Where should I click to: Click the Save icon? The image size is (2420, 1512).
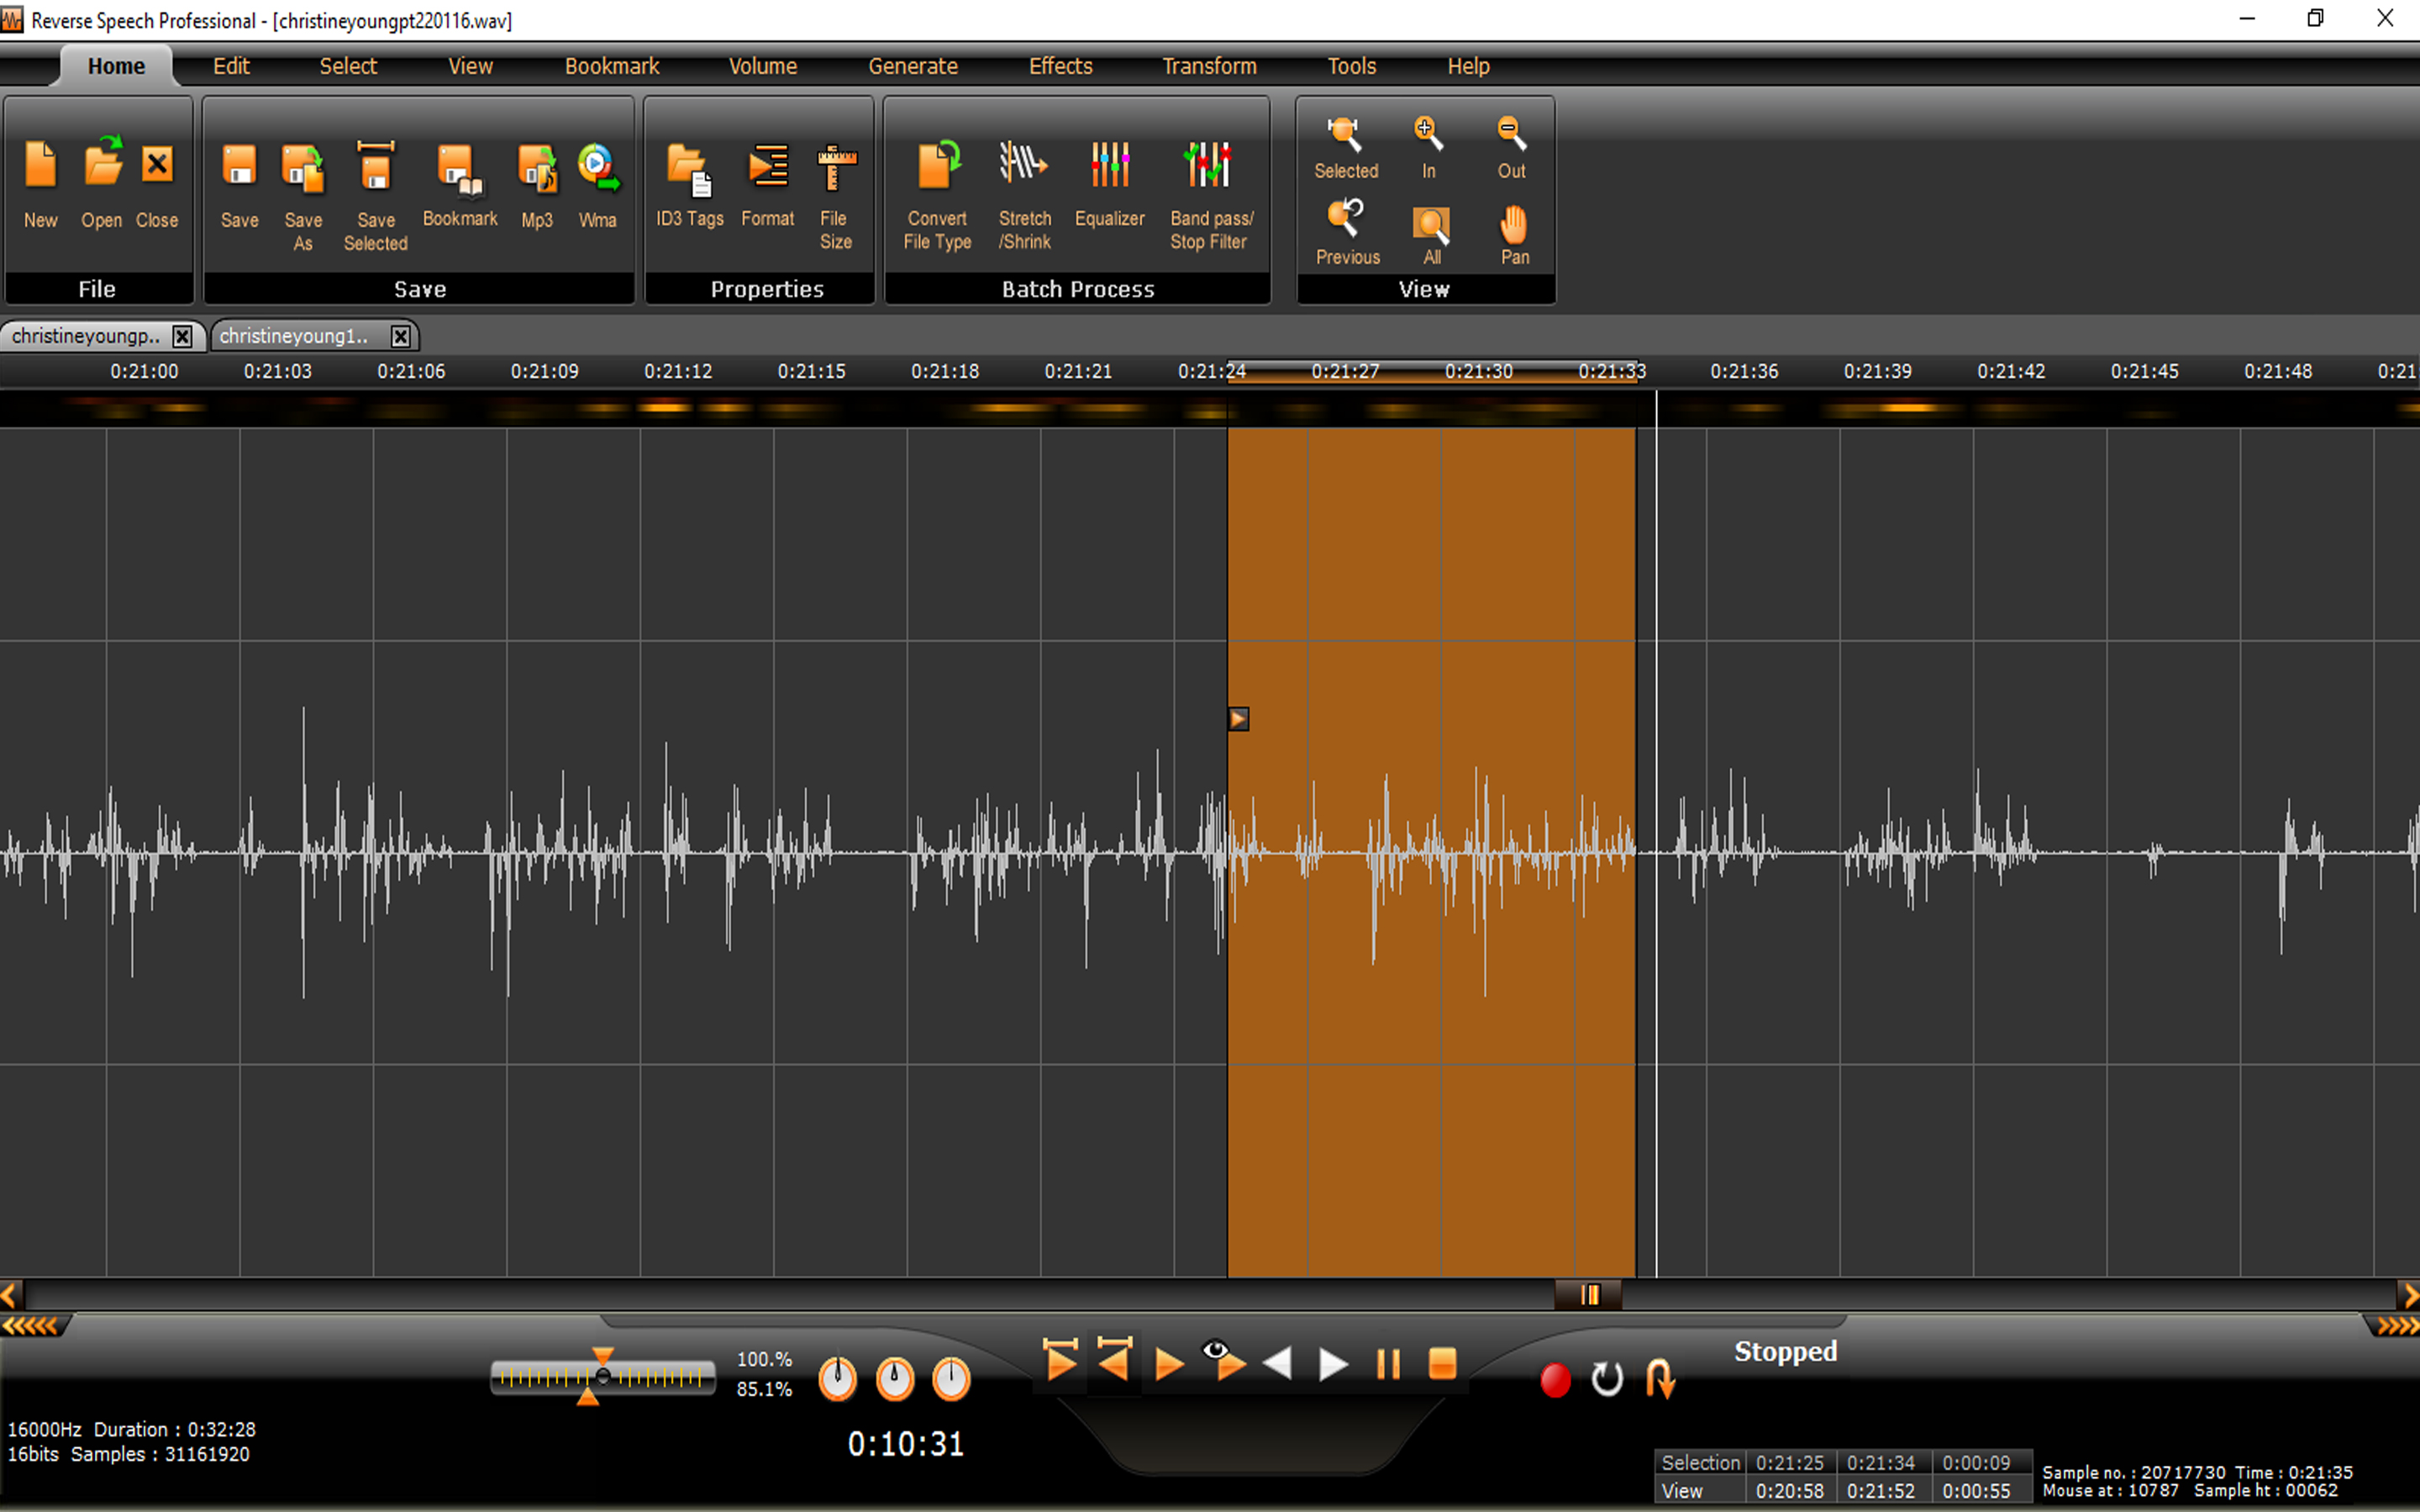[x=239, y=166]
